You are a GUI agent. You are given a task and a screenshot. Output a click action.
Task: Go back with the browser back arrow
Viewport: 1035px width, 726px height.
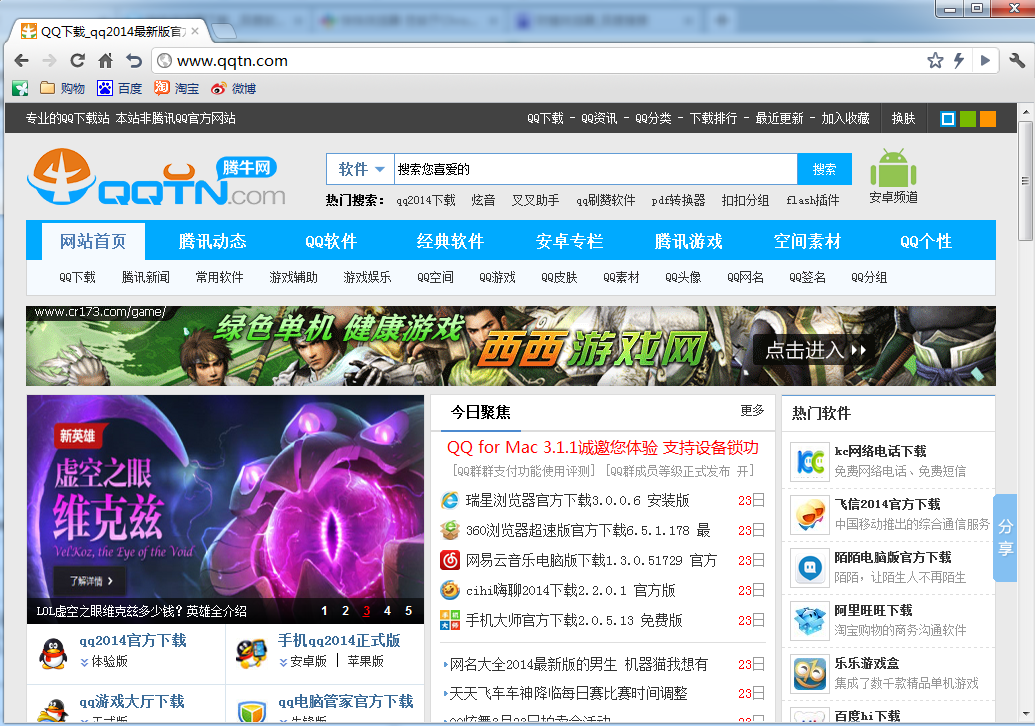pos(22,61)
